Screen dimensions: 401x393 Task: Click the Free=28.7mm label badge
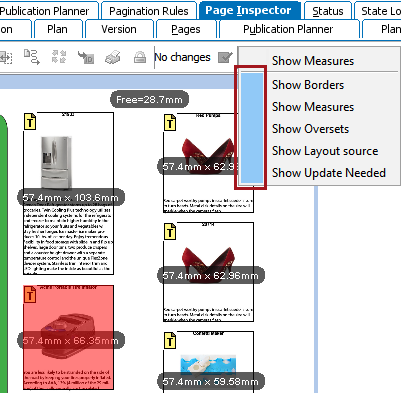[149, 99]
